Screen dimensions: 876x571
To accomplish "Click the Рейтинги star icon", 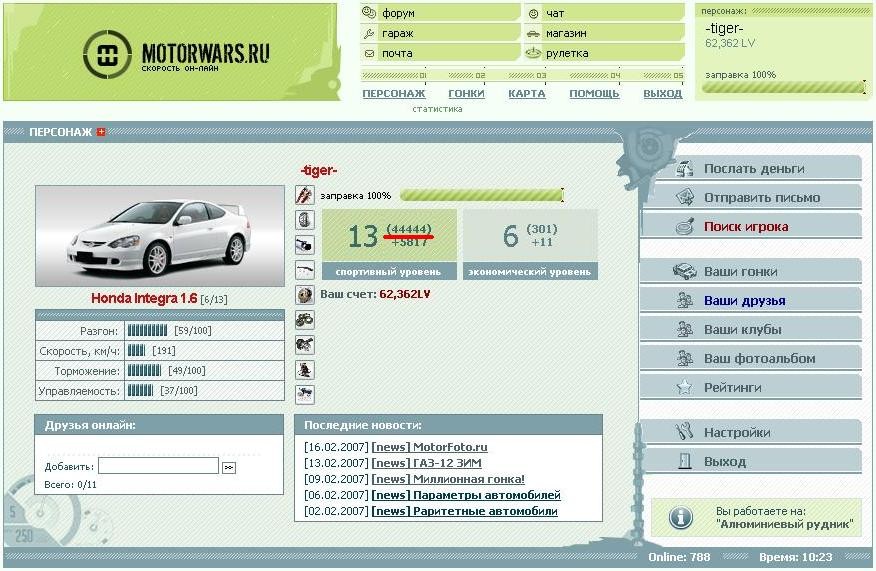I will coord(684,387).
